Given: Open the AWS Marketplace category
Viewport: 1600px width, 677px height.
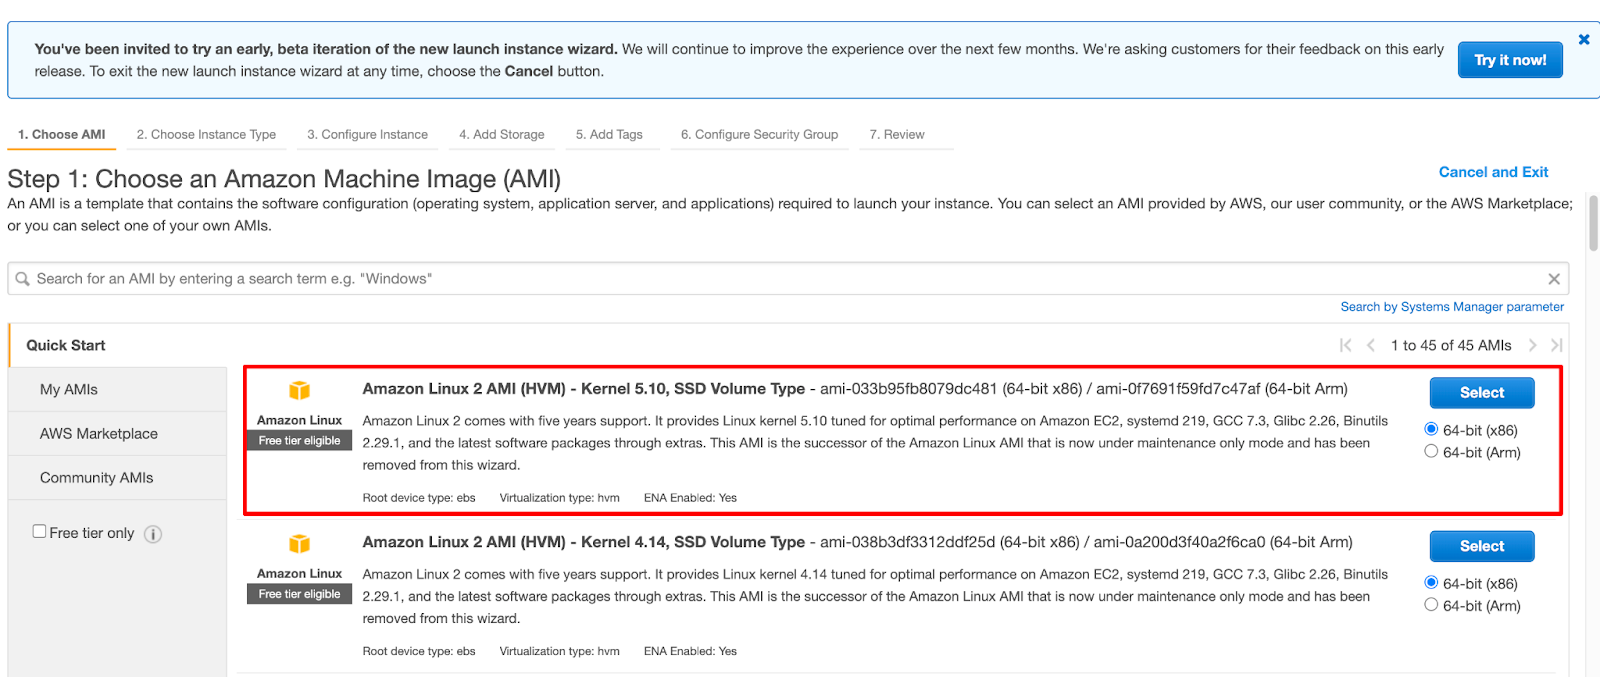Looking at the screenshot, I should pos(118,434).
